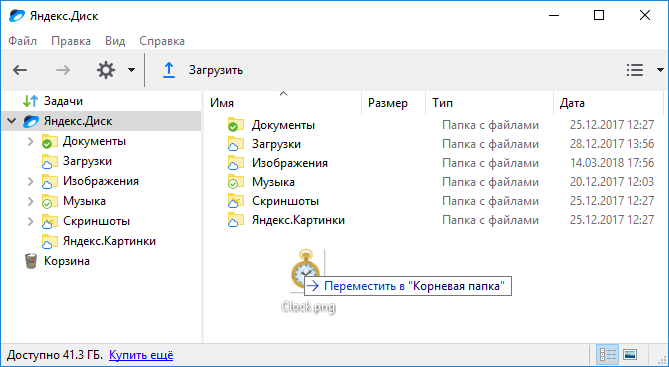669x367 pixels.
Task: Click the date 14.03.2018 17:56
Action: point(612,163)
